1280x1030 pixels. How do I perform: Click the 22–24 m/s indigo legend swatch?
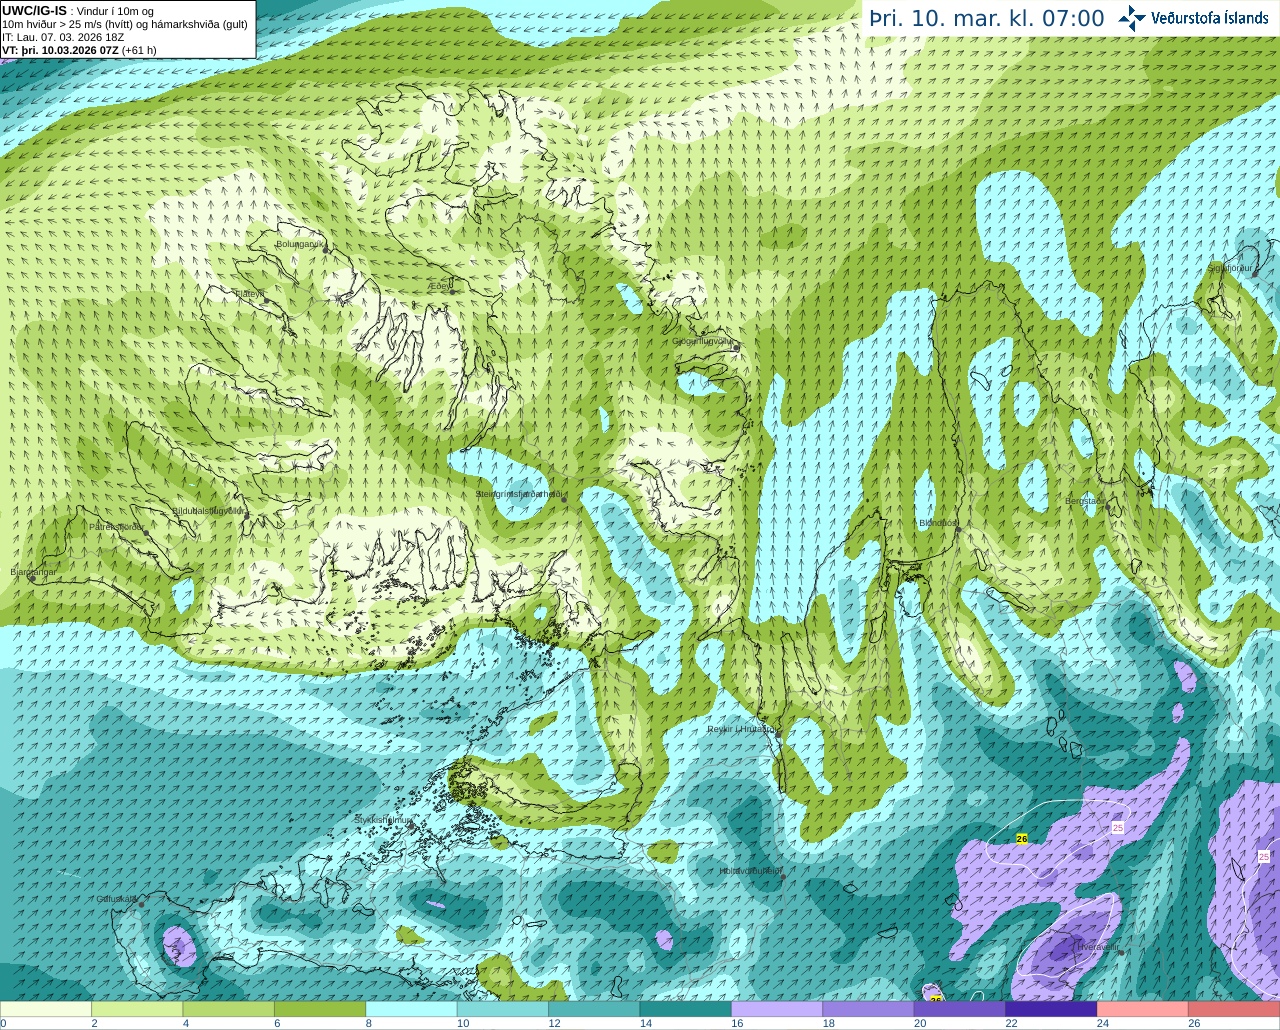click(x=1052, y=1009)
